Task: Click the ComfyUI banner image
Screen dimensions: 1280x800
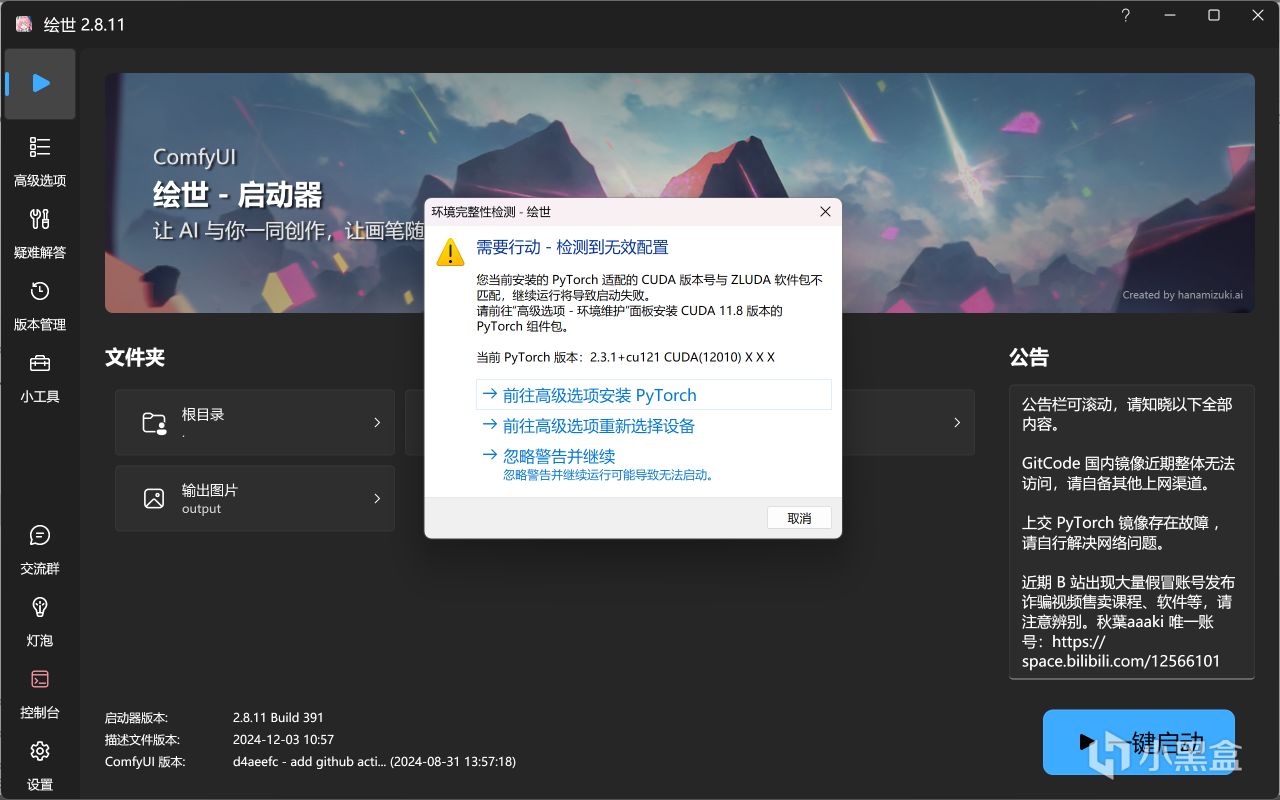Action: point(680,193)
